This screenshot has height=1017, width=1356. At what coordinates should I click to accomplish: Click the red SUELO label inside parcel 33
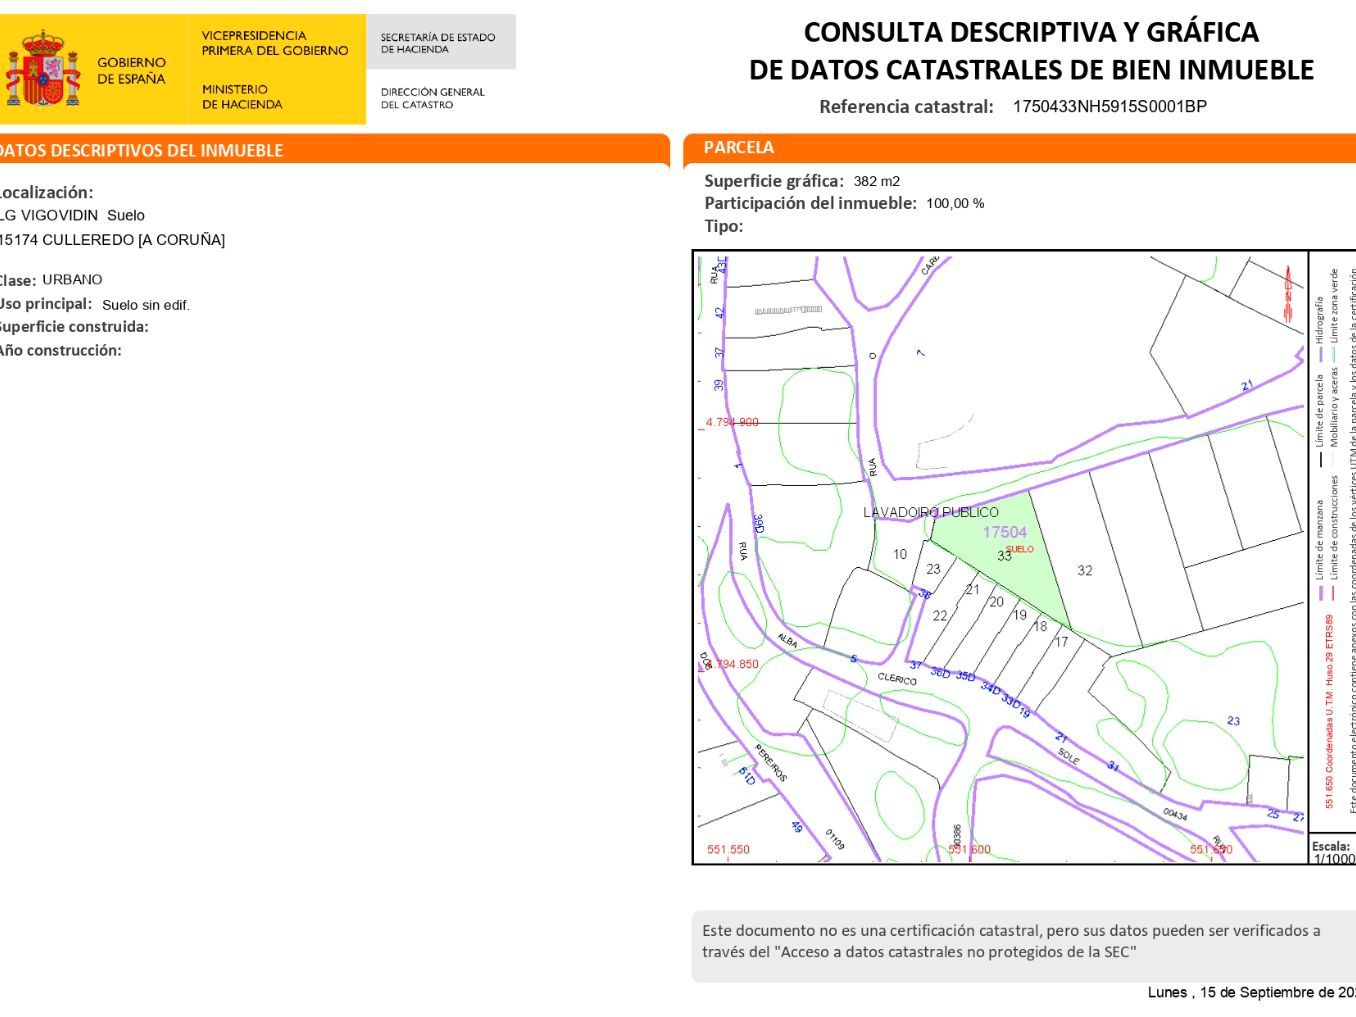pos(1020,549)
